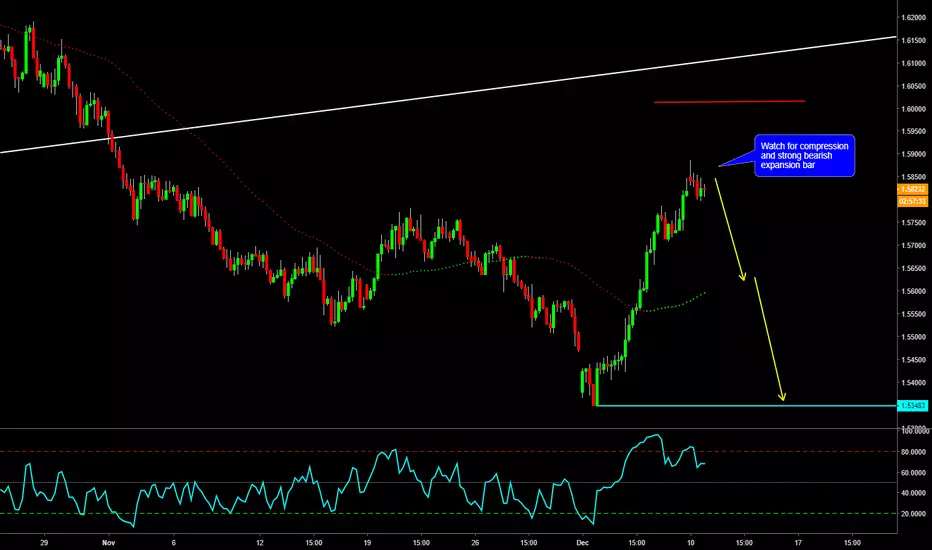The height and width of the screenshot is (550, 932).
Task: Click the oscillator 40.0000 level label
Action: click(x=914, y=493)
